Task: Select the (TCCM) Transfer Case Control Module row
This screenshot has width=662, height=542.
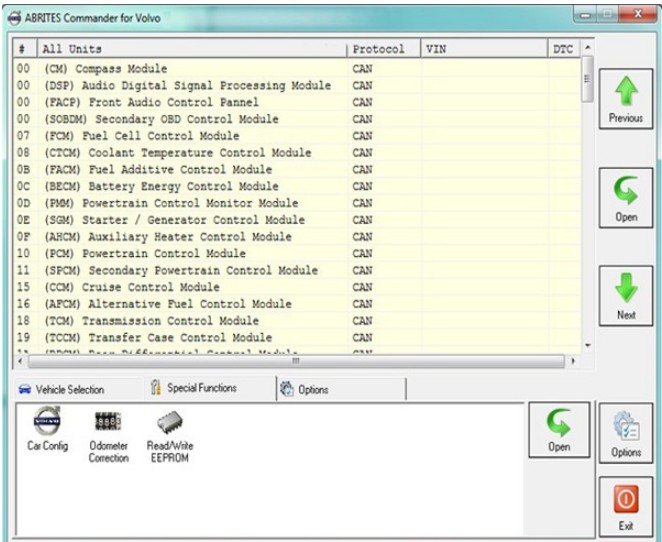Action: pyautogui.click(x=297, y=338)
